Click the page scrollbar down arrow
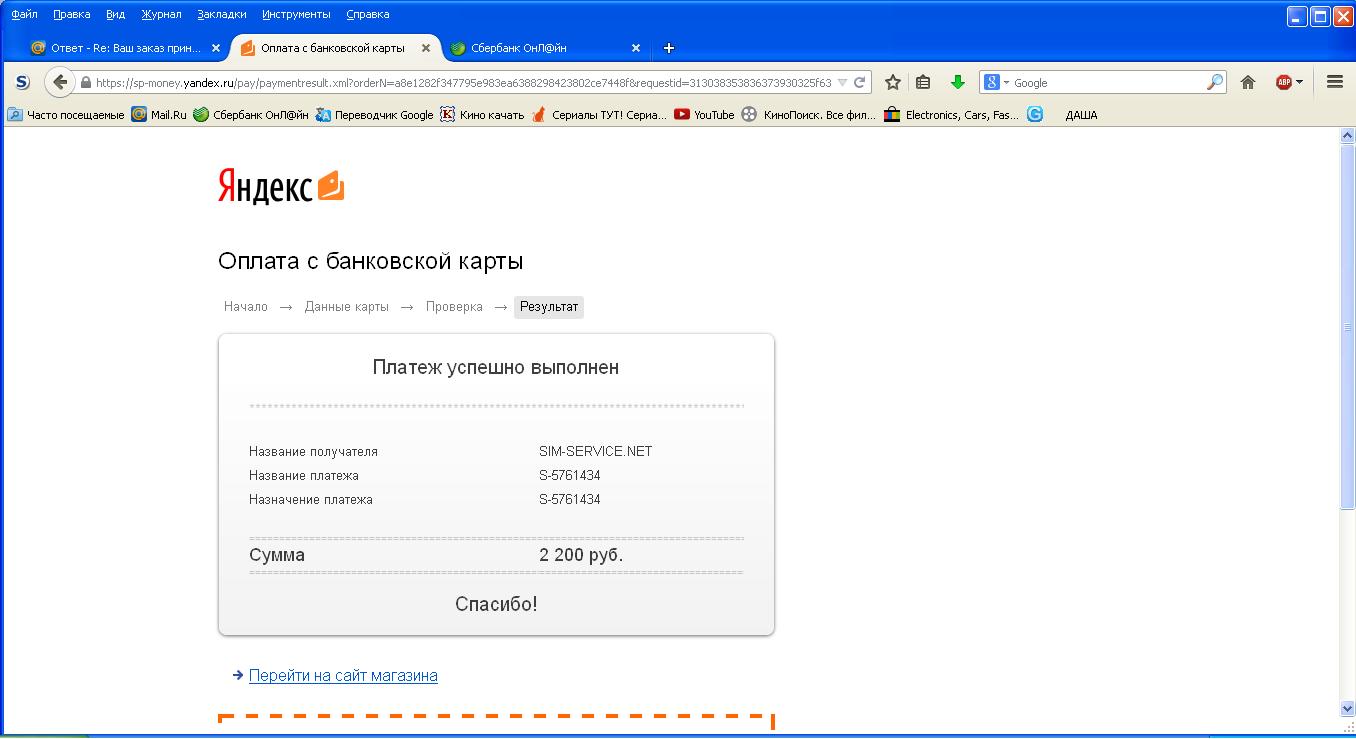Viewport: 1356px width, 739px height. pyautogui.click(x=1347, y=708)
